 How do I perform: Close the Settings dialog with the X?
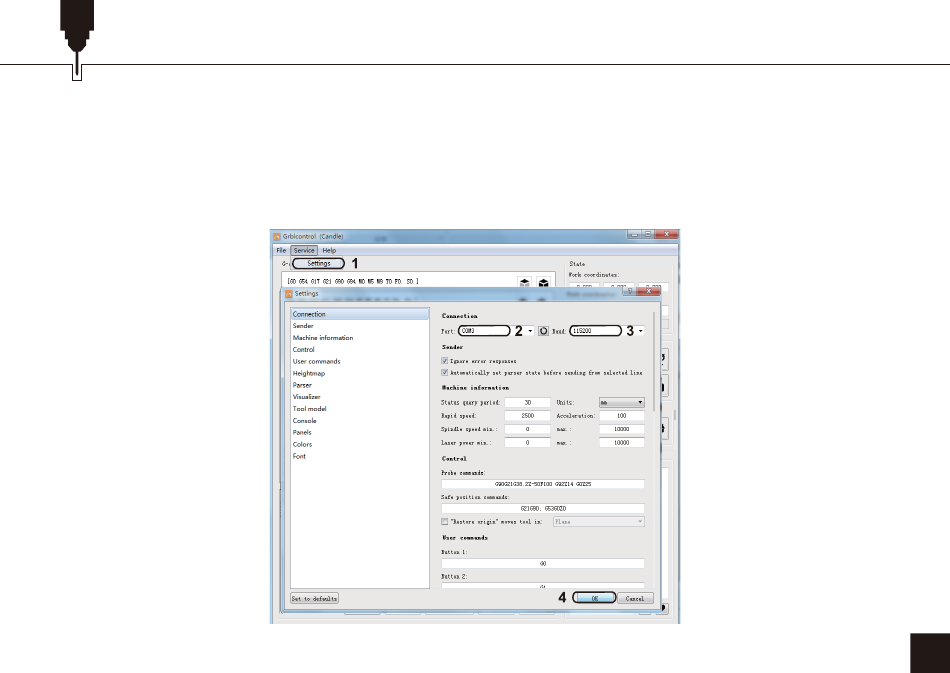tap(648, 292)
